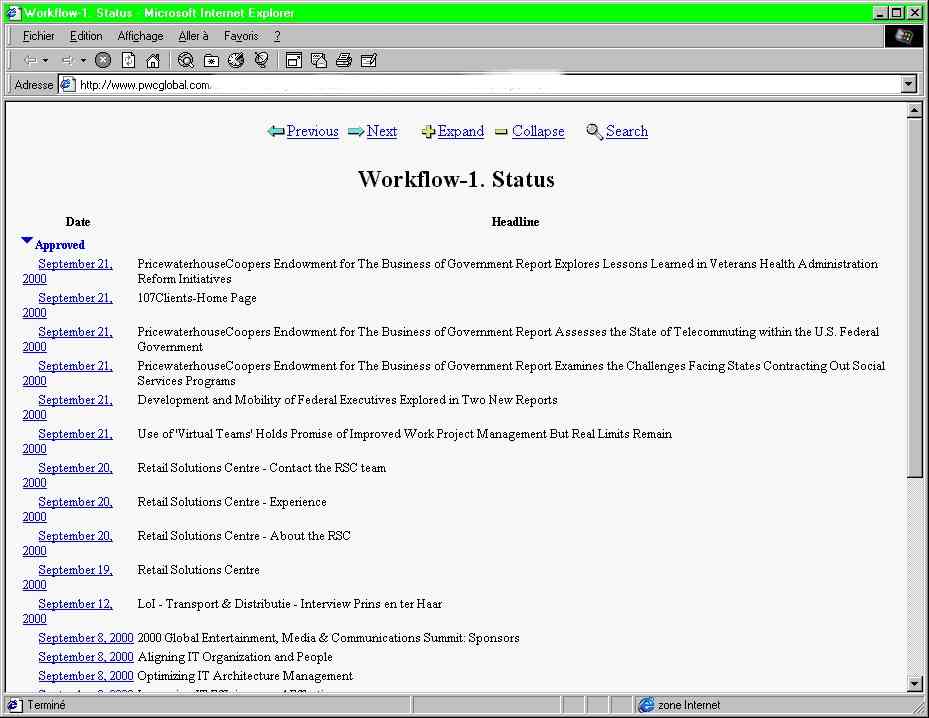Switch to Fullscreen view
929x718 pixels.
[294, 60]
